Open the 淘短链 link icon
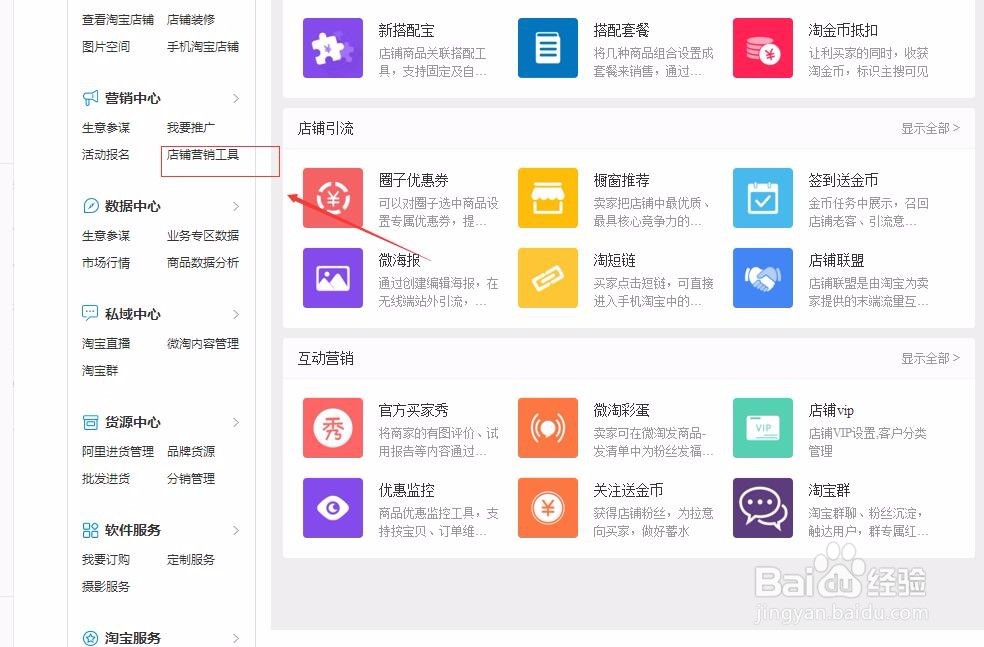 [x=547, y=278]
